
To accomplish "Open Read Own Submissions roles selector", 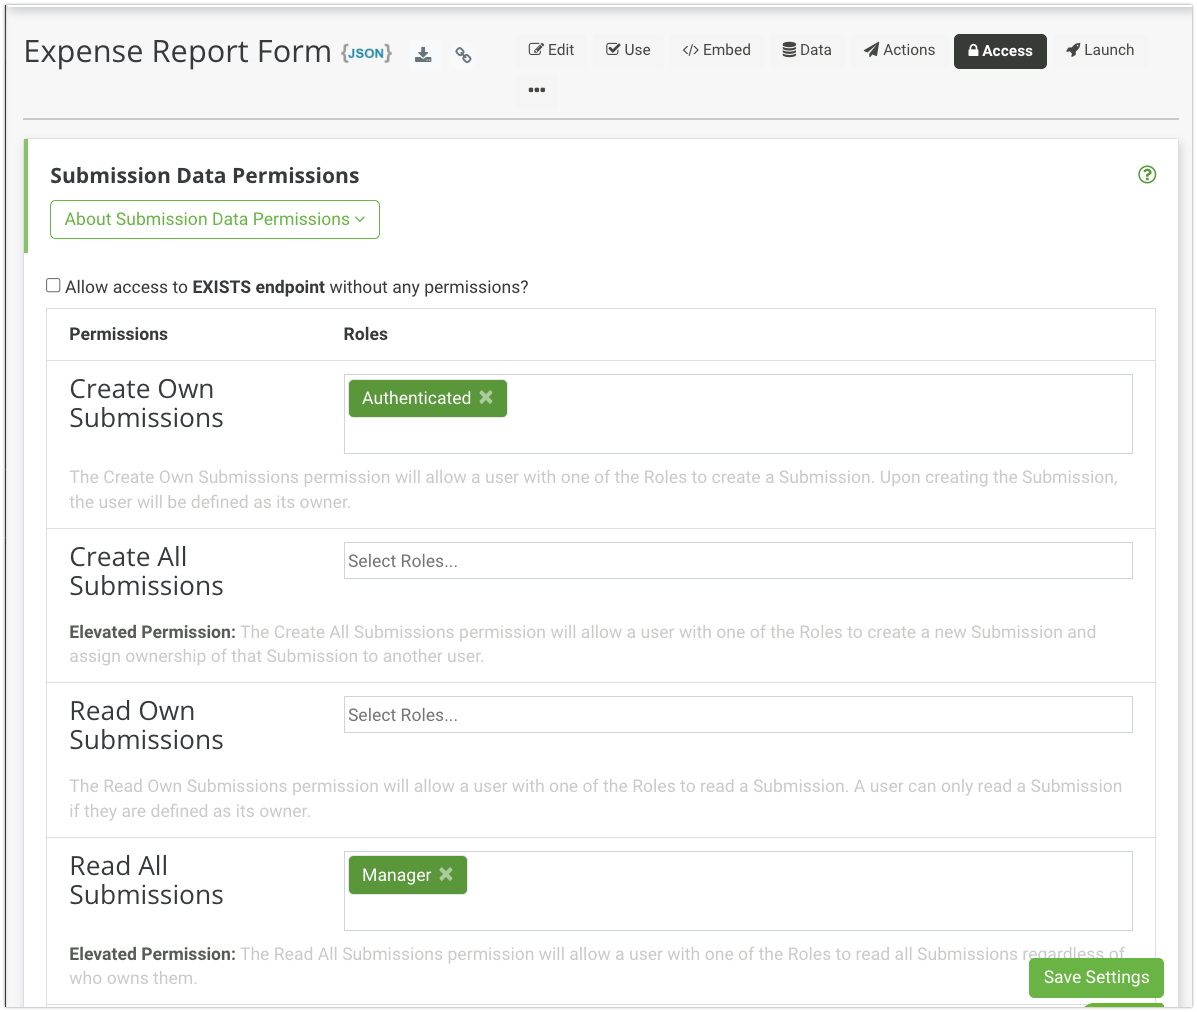I will click(738, 715).
